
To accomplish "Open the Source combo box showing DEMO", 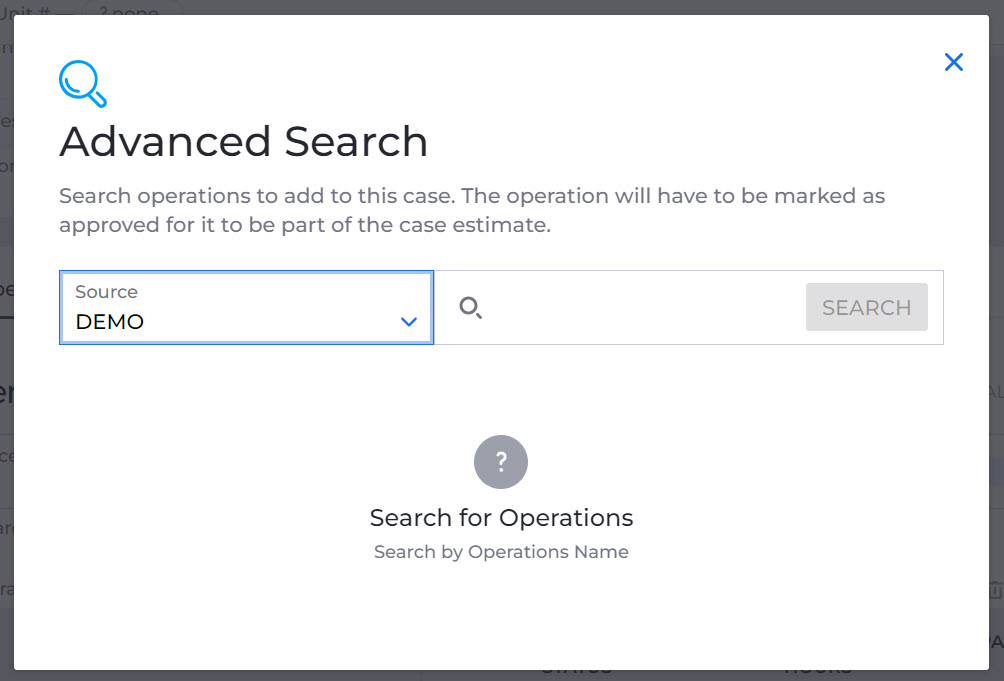I will (x=247, y=307).
